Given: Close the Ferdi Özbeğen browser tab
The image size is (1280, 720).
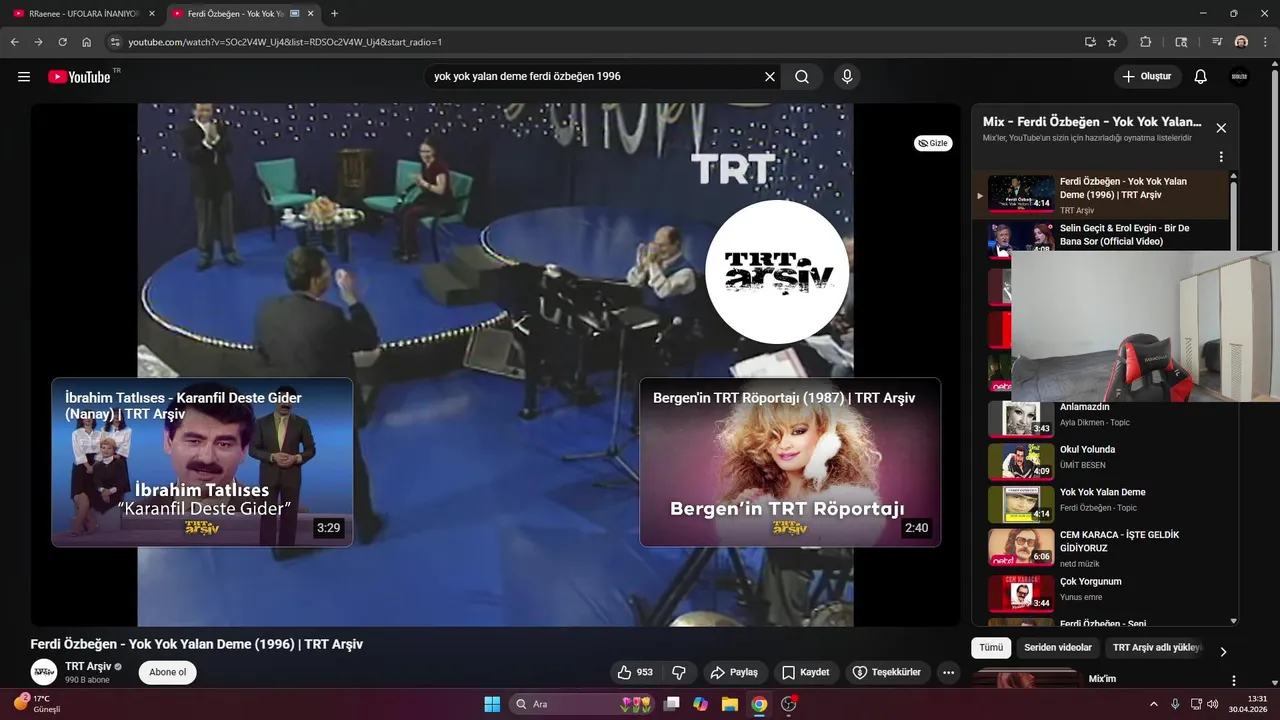Looking at the screenshot, I should coord(311,14).
